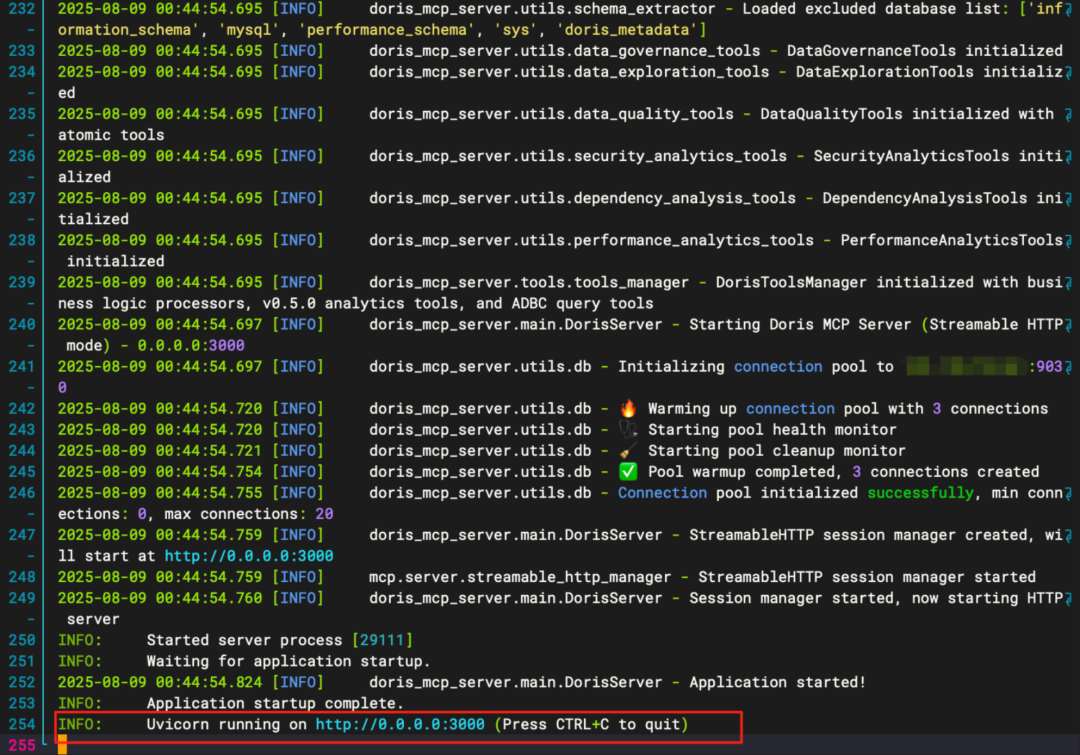
Task: Click 'doris_mcp_server.utils.security_analytics_tools' module name
Action: tap(578, 156)
